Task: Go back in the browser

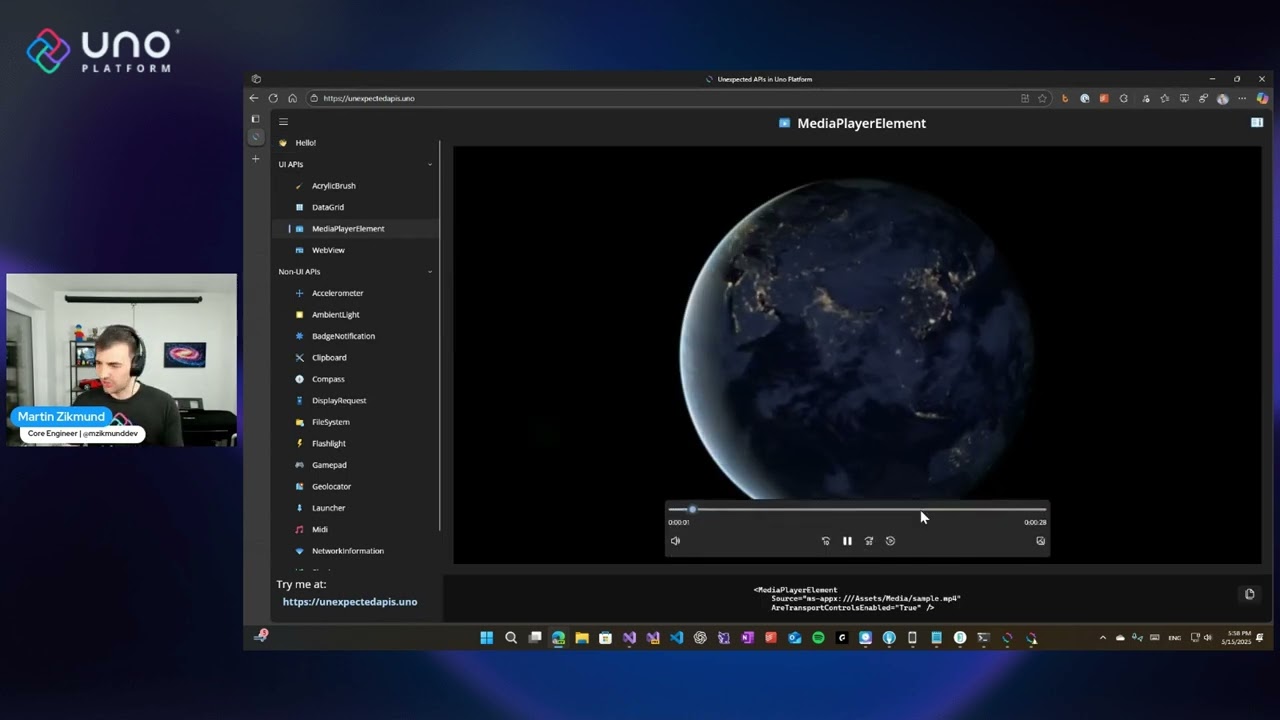Action: 254,98
